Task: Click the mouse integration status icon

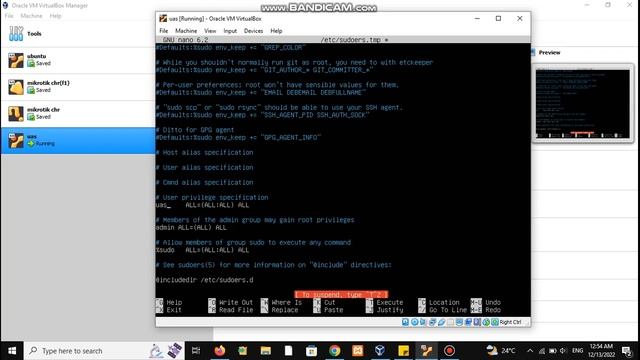Action: tap(486, 322)
